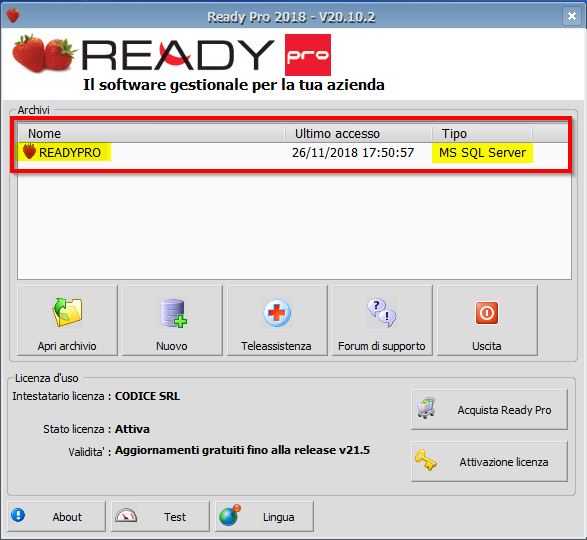Click the Ready Pro strawberries logo
This screenshot has height=540, width=587.
click(44, 54)
